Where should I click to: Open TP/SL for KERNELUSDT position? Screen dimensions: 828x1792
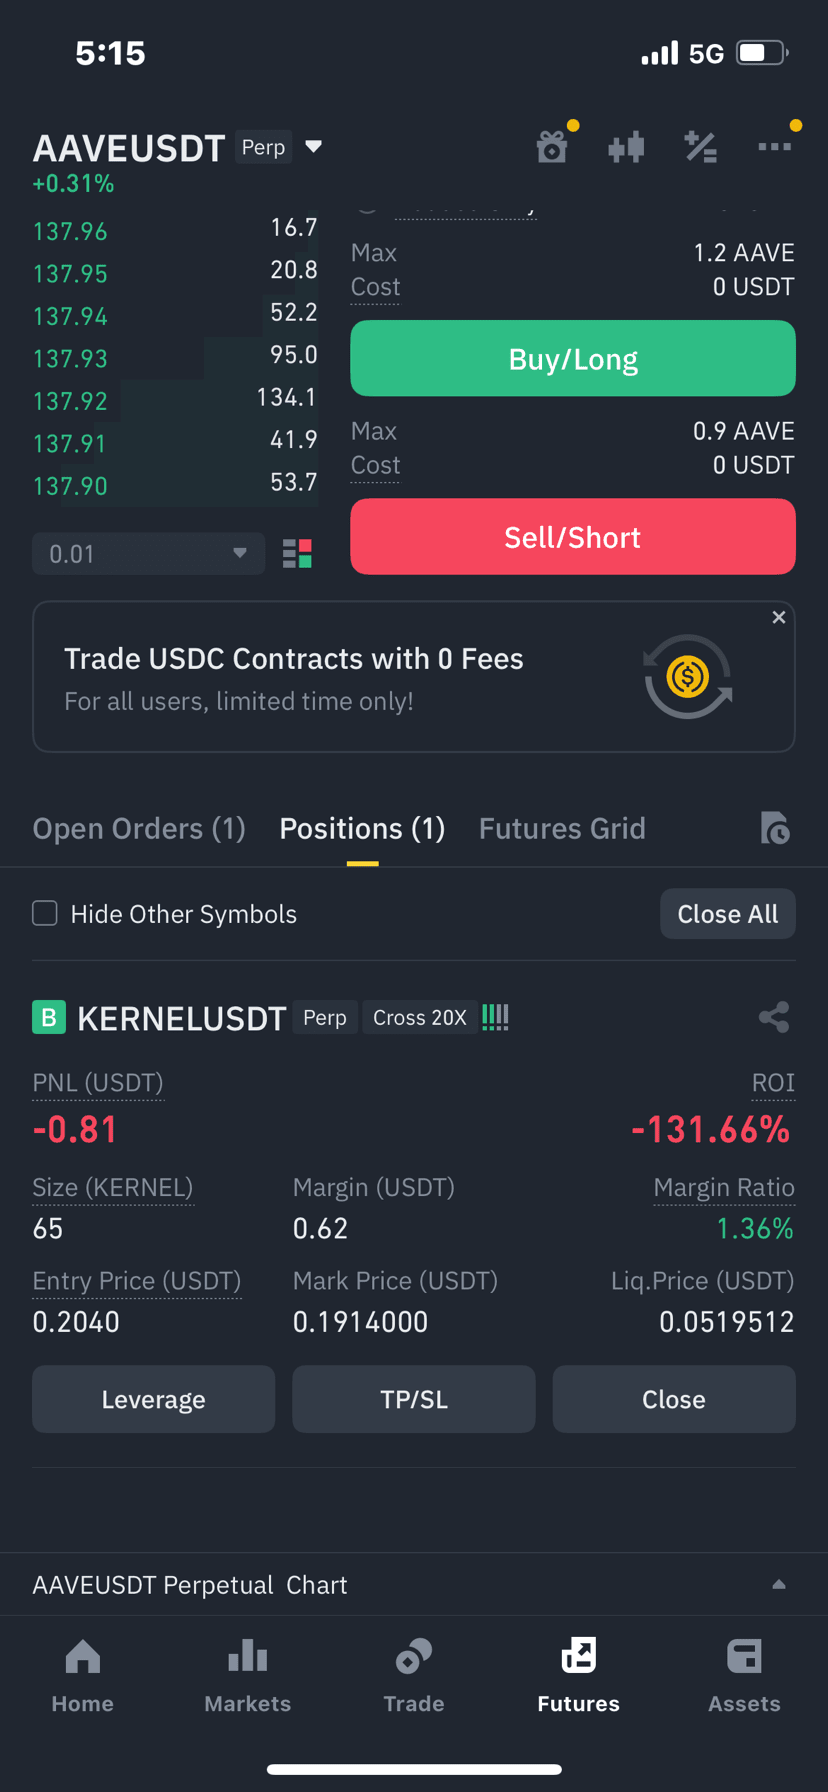(x=414, y=1399)
